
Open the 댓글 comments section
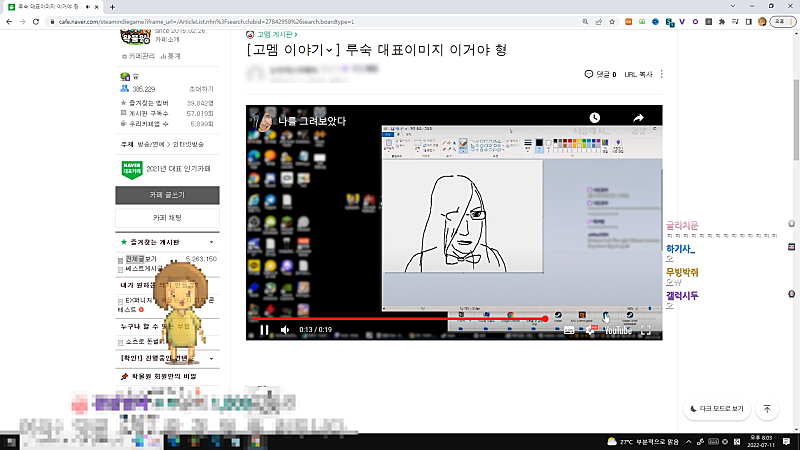point(600,74)
